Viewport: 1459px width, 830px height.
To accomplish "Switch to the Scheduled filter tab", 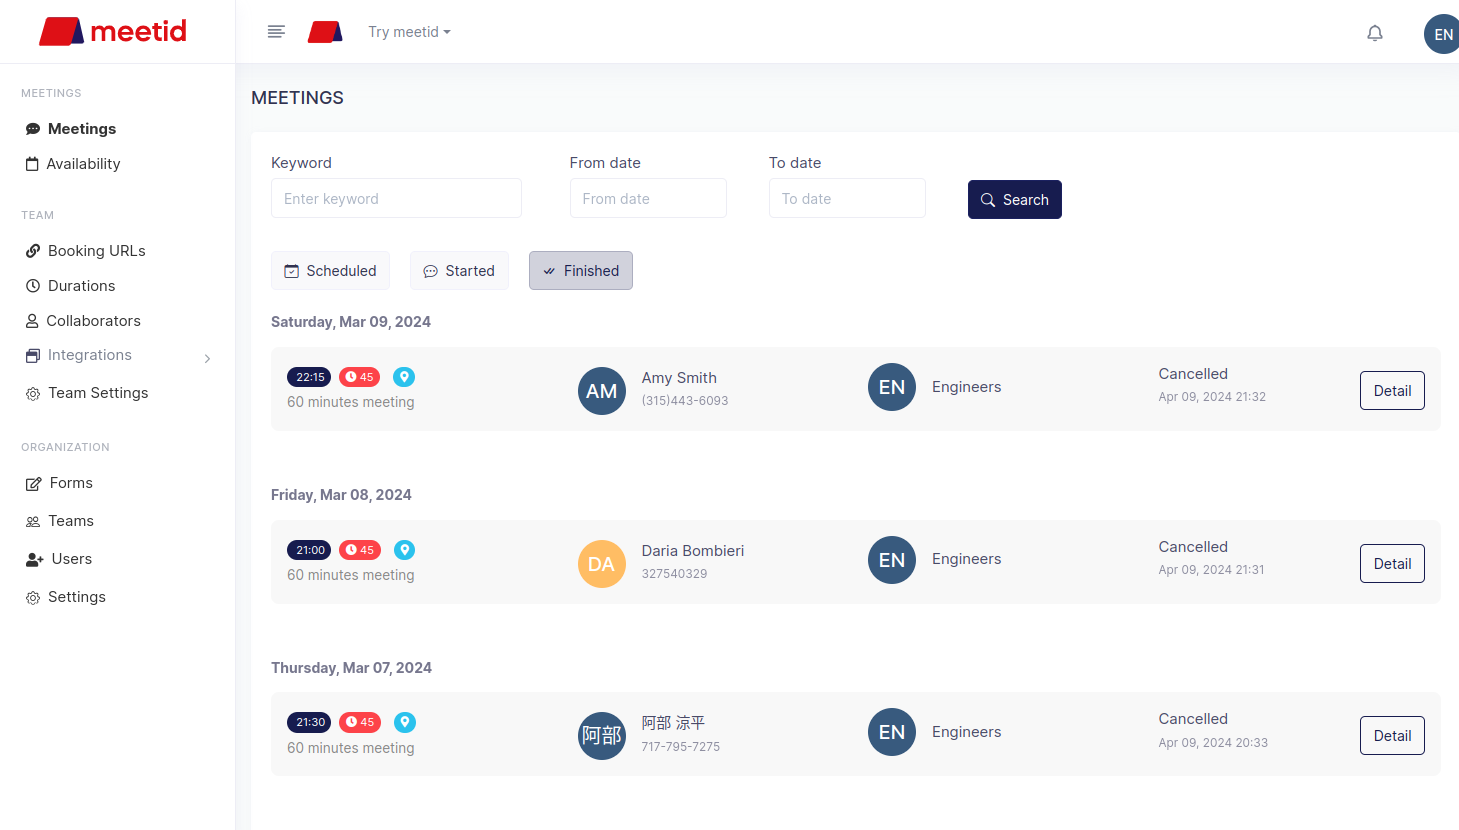I will (x=330, y=270).
